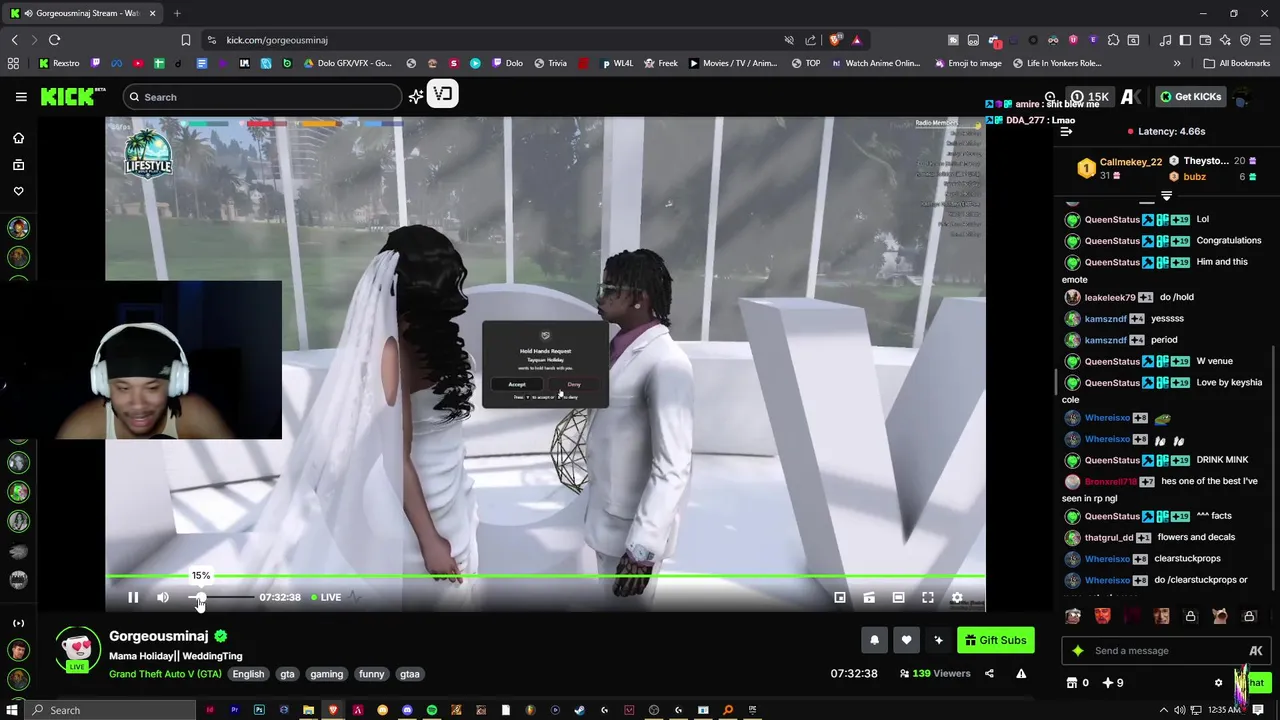The width and height of the screenshot is (1280, 720).
Task: Select the gaming tag
Action: (x=326, y=674)
